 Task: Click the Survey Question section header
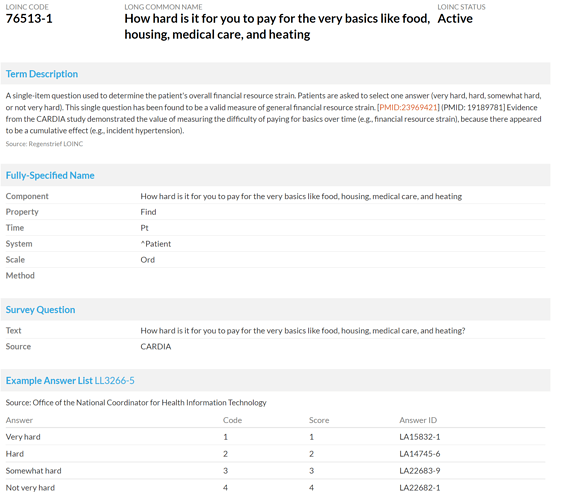click(40, 310)
